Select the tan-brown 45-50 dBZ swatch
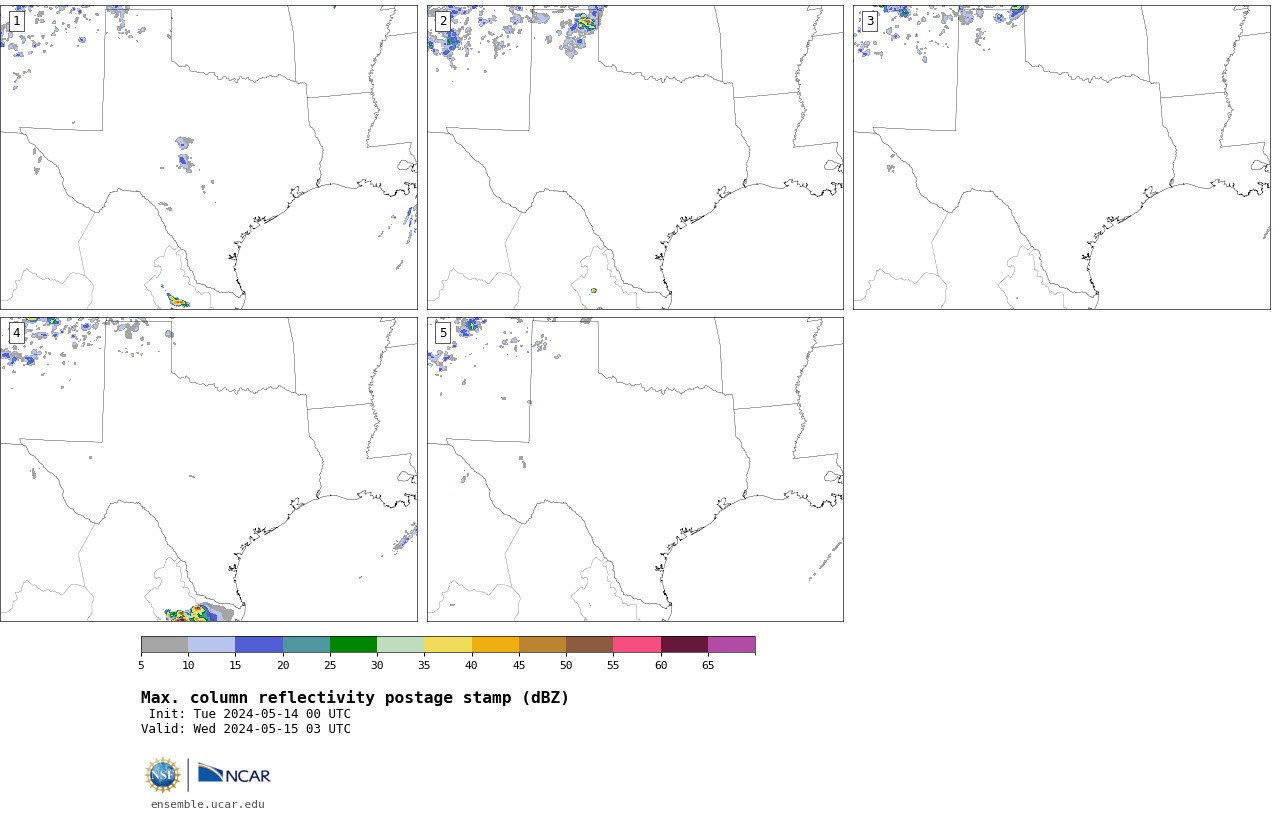Image resolution: width=1280 pixels, height=815 pixels. (x=542, y=644)
